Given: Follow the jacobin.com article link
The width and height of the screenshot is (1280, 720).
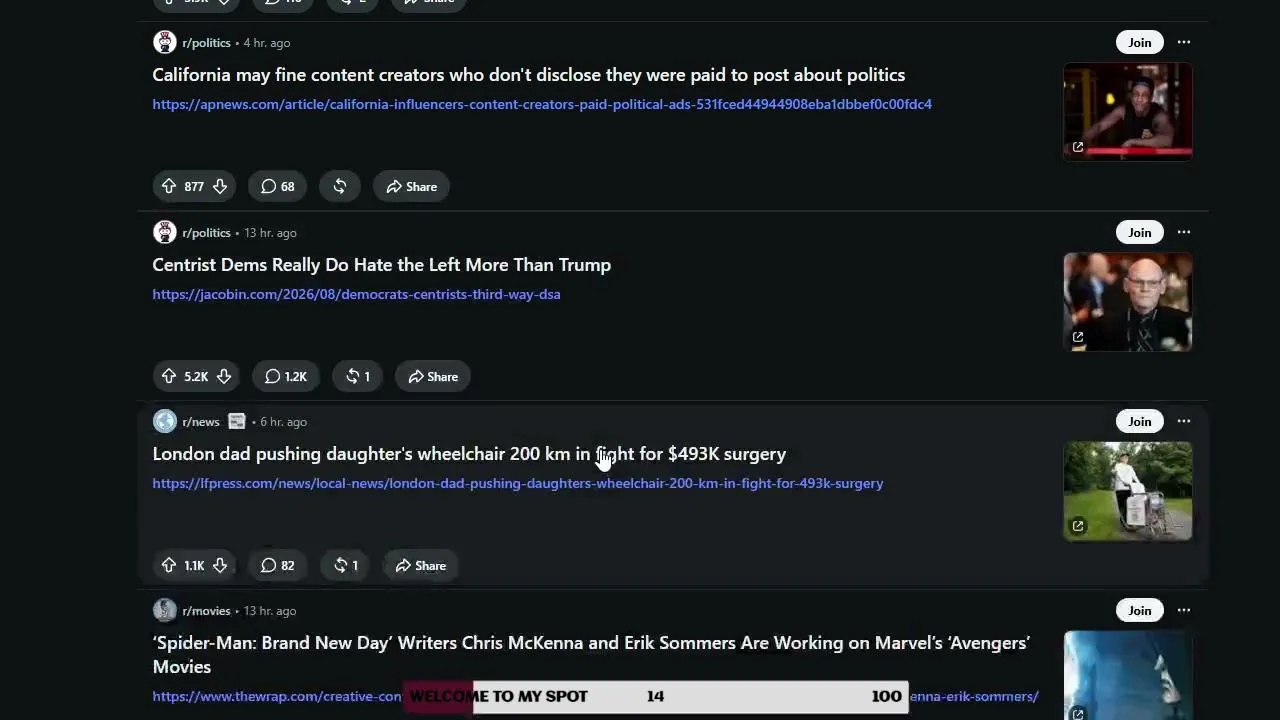Looking at the screenshot, I should tap(356, 294).
